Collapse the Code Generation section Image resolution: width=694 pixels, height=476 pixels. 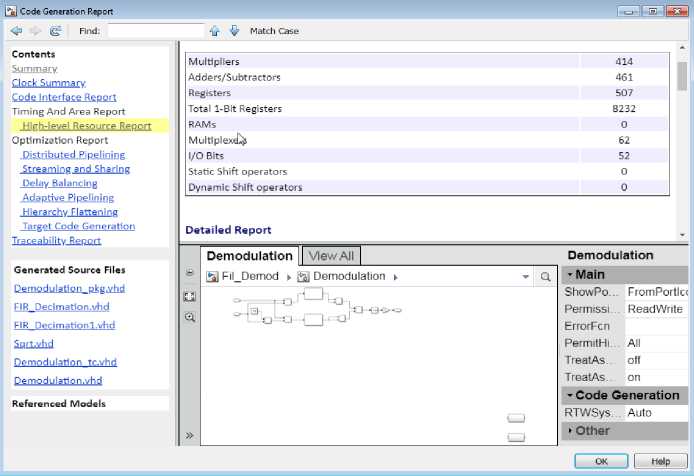[x=571, y=395]
